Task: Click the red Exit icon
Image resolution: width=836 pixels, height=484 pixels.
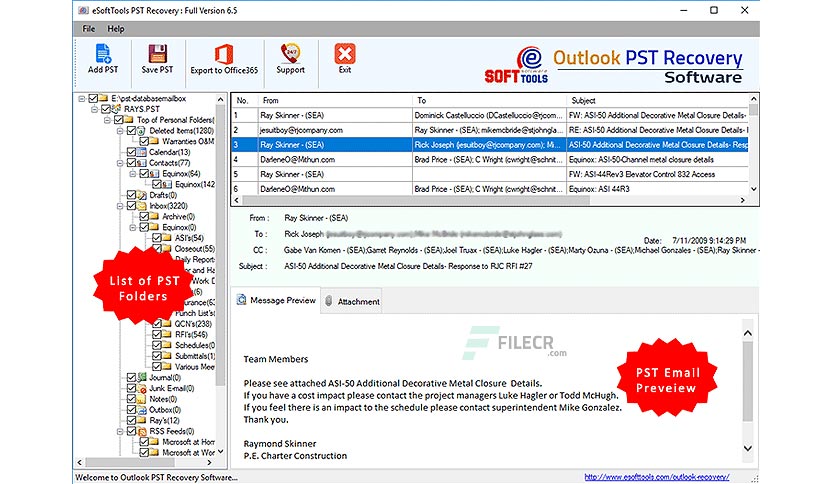Action: tap(345, 54)
